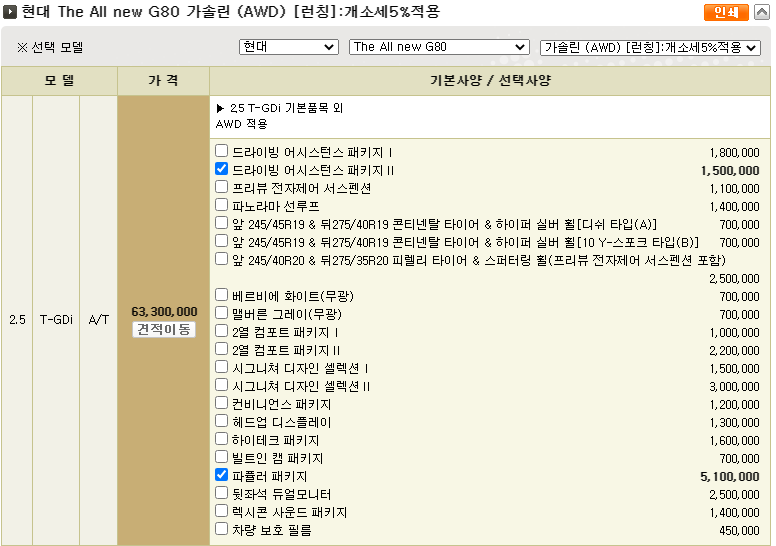Click the 2.5 T-GDi 기본품목 외 line
The width and height of the screenshot is (776, 546).
(280, 108)
